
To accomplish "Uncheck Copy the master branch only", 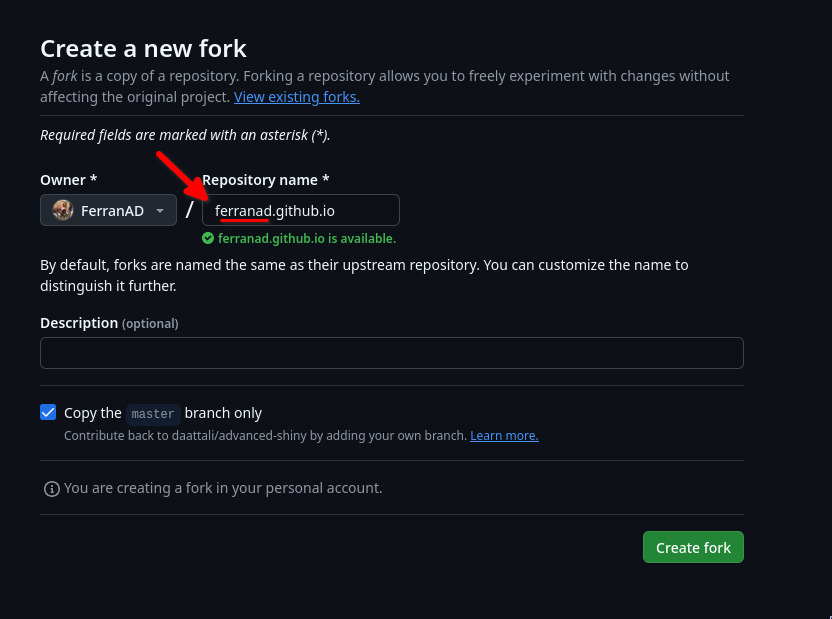I will [x=48, y=412].
